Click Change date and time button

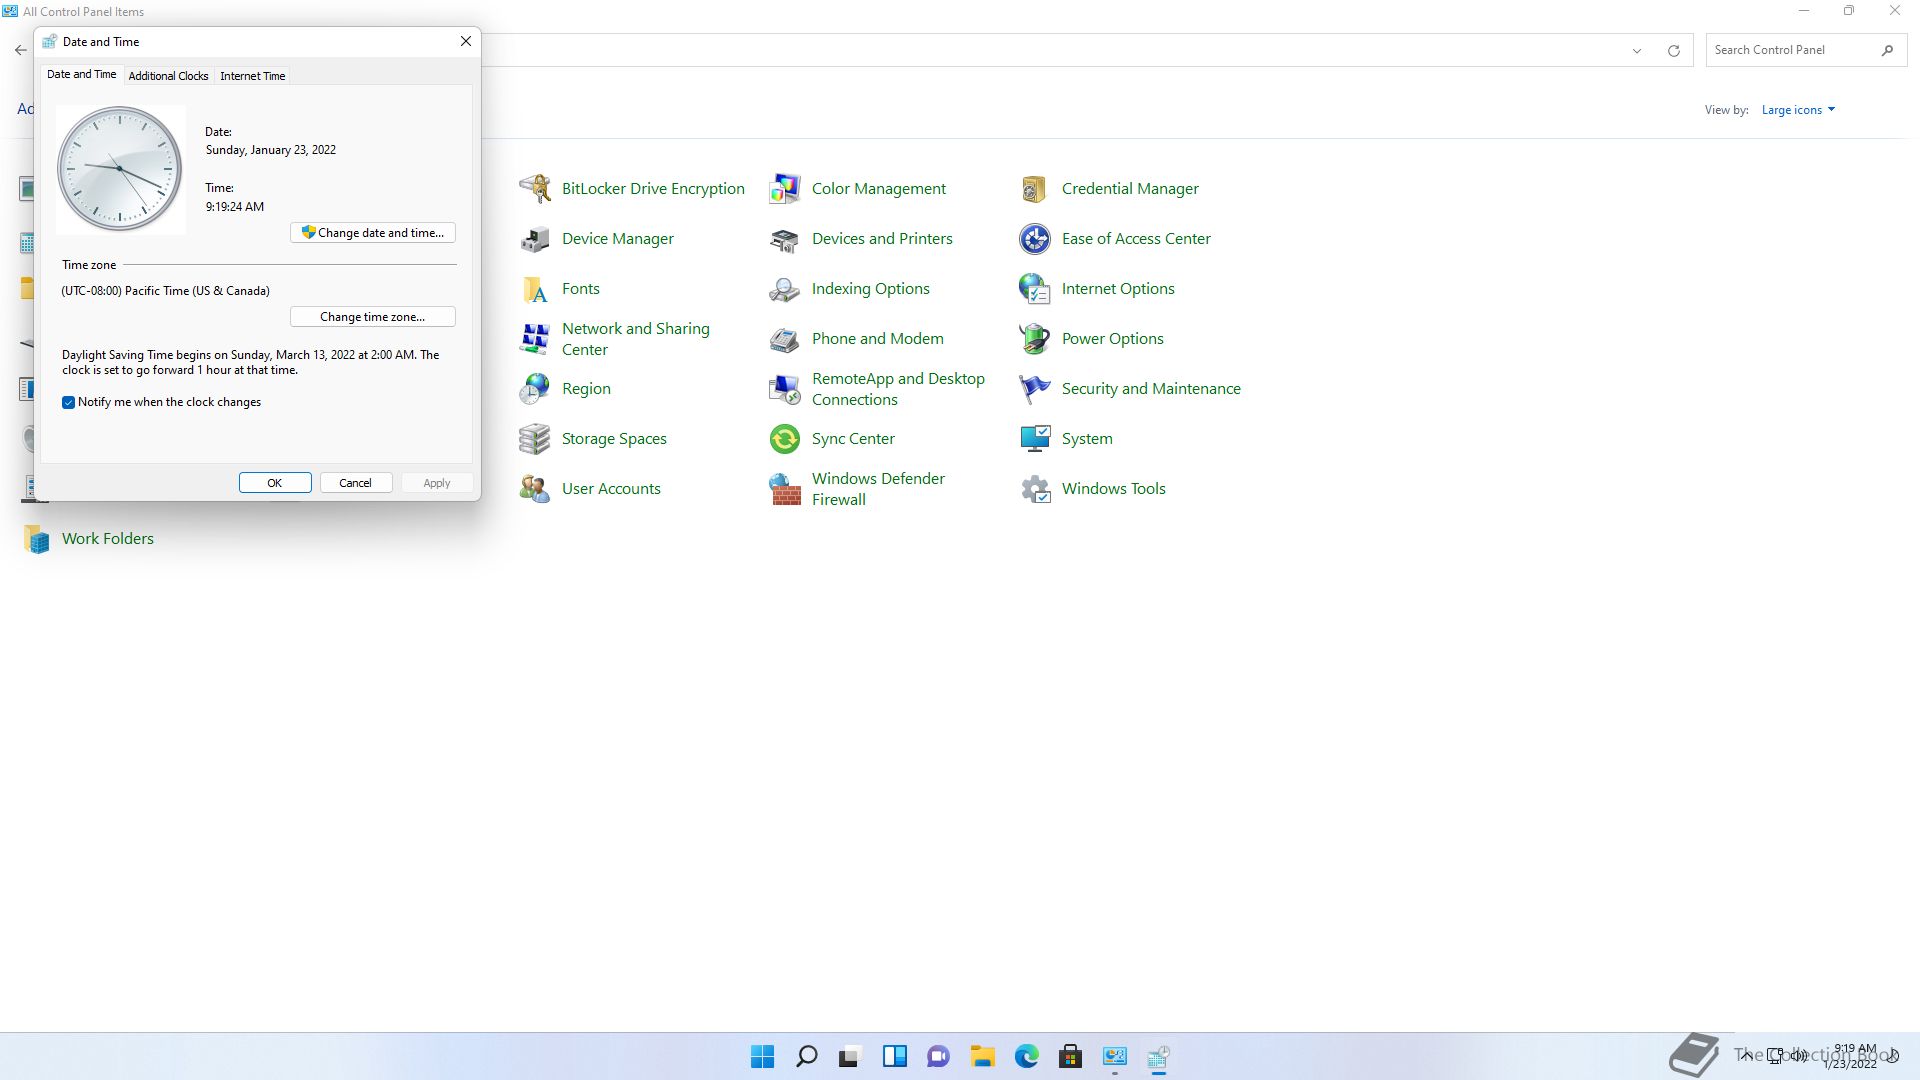click(x=373, y=232)
